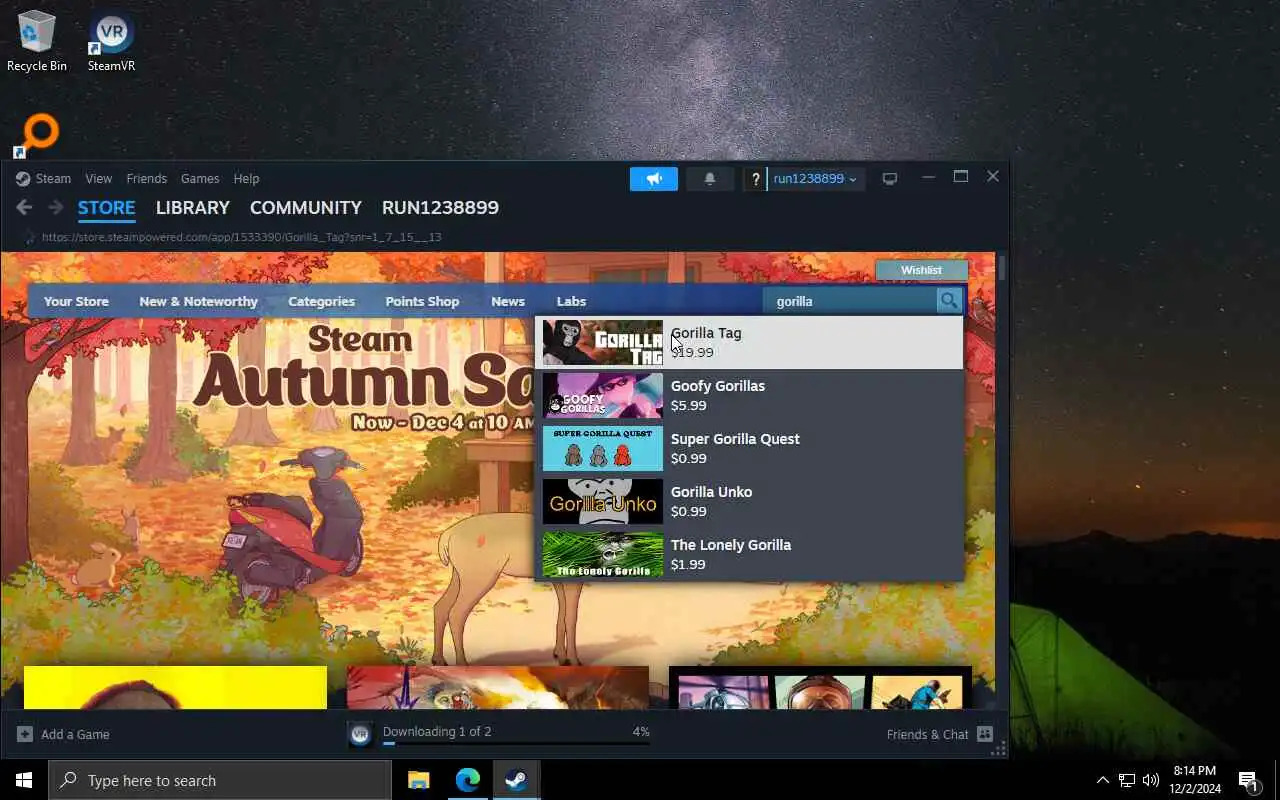Open the View menu
Screen dimensions: 1280x800
click(98, 178)
